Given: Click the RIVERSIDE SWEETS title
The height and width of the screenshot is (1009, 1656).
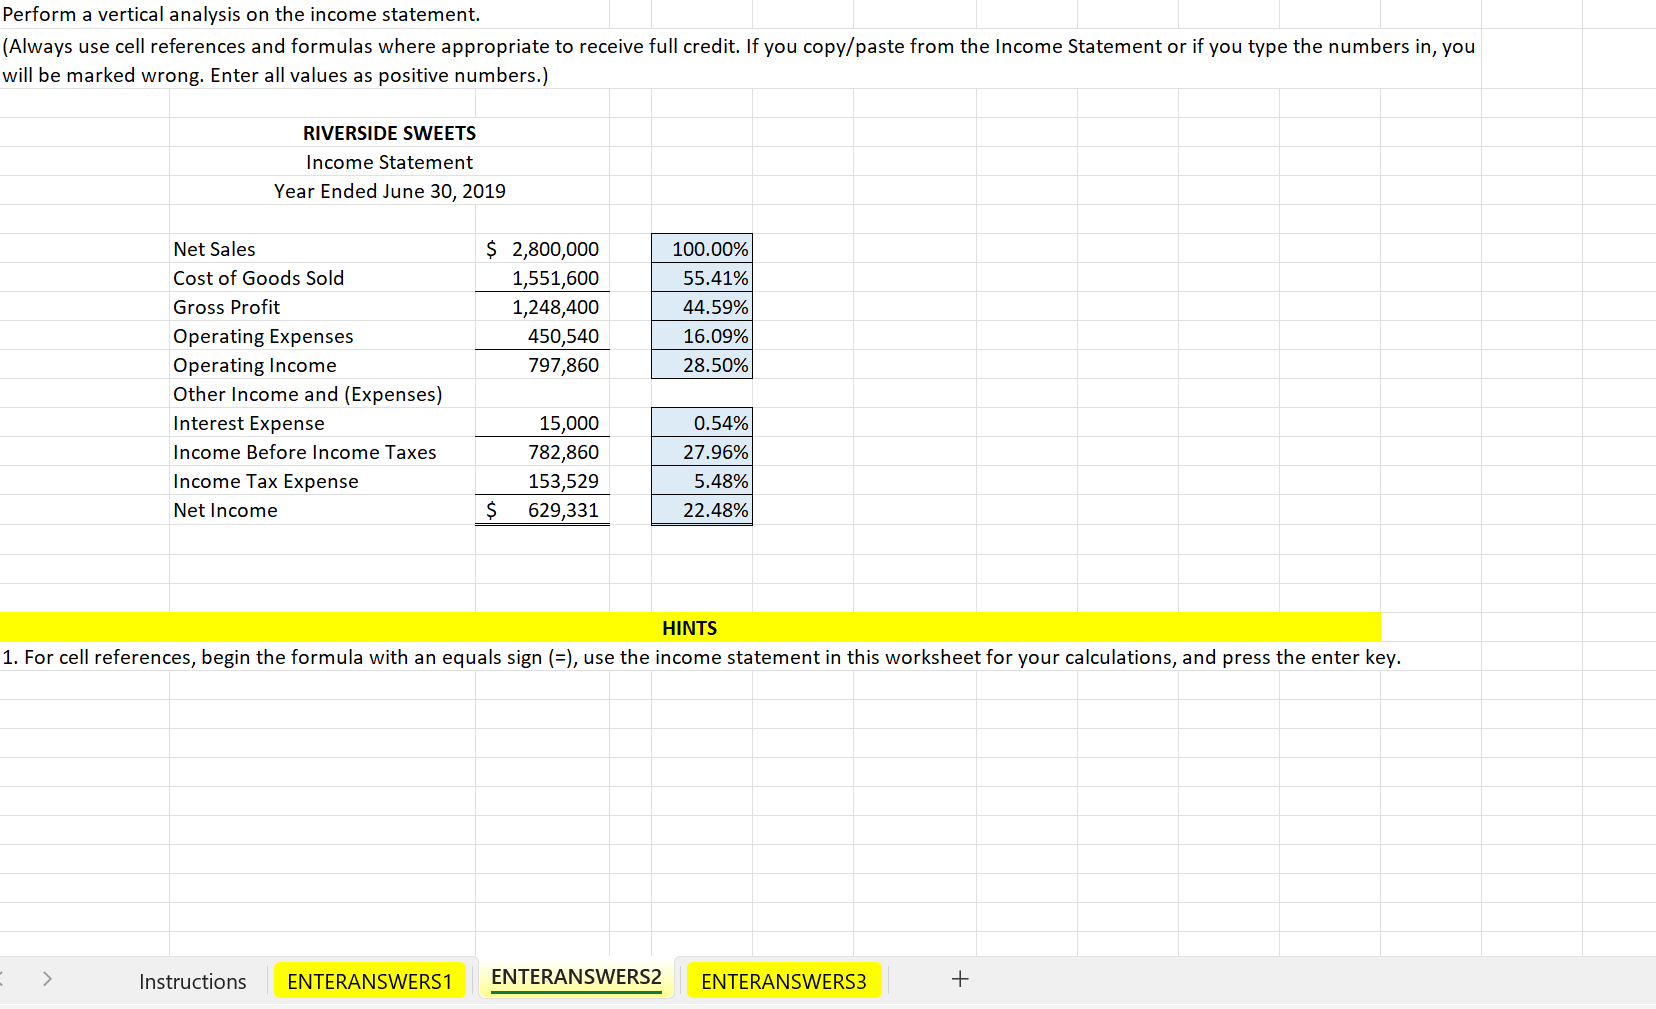Looking at the screenshot, I should [x=389, y=133].
